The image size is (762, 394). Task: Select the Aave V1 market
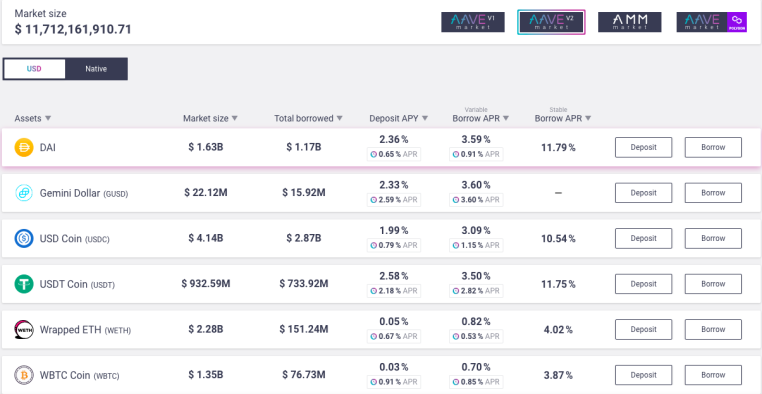coord(473,22)
